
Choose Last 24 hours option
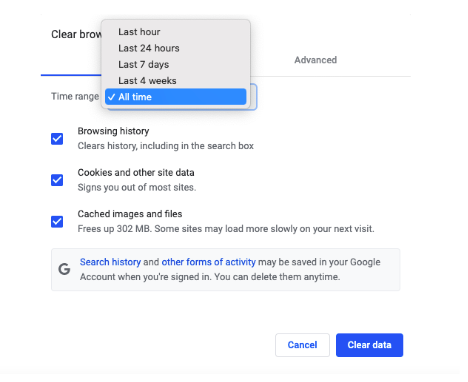click(x=175, y=48)
